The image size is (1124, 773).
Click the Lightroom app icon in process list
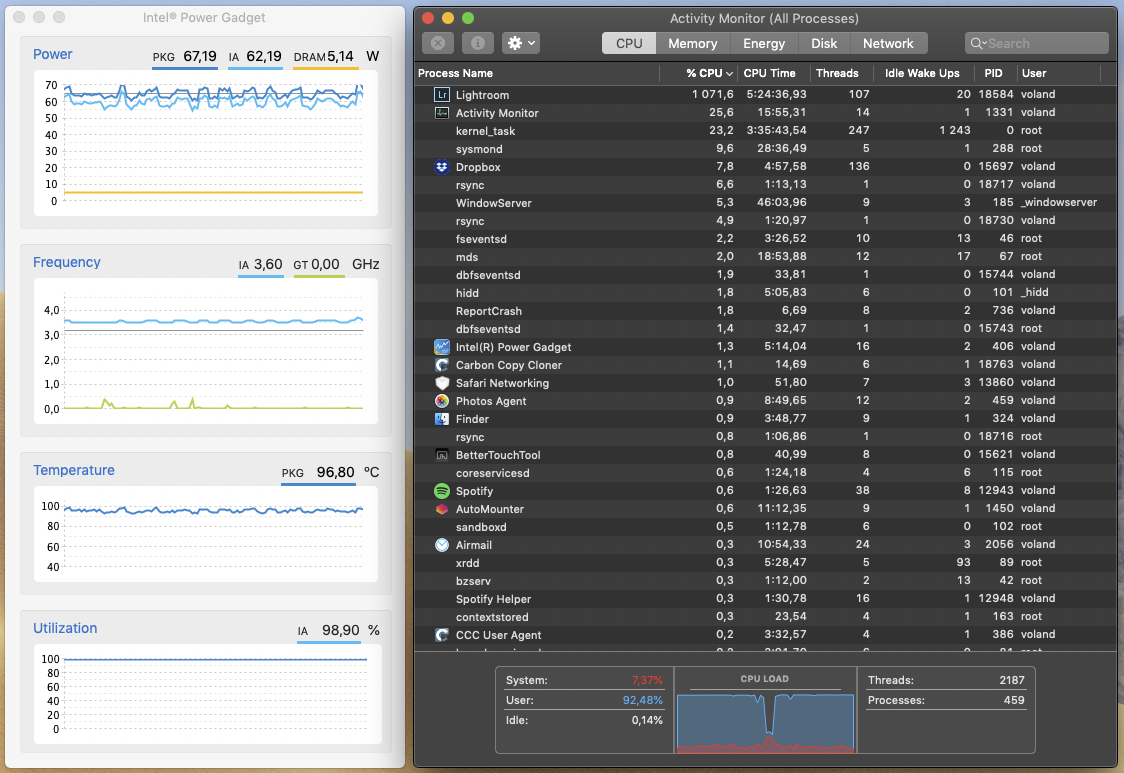[442, 95]
